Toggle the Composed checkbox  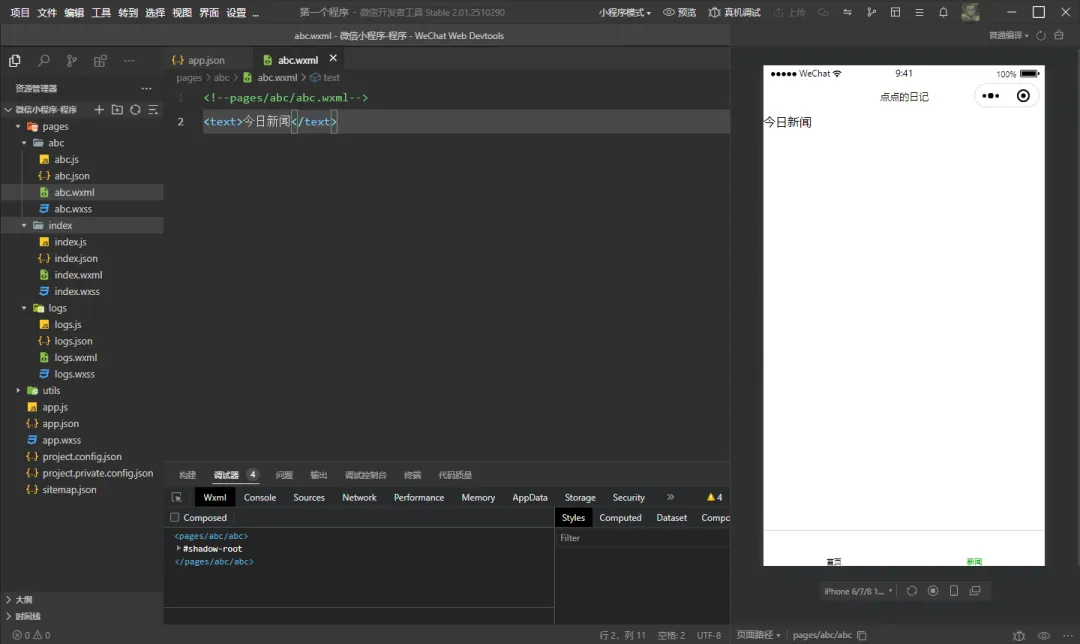pyautogui.click(x=174, y=517)
